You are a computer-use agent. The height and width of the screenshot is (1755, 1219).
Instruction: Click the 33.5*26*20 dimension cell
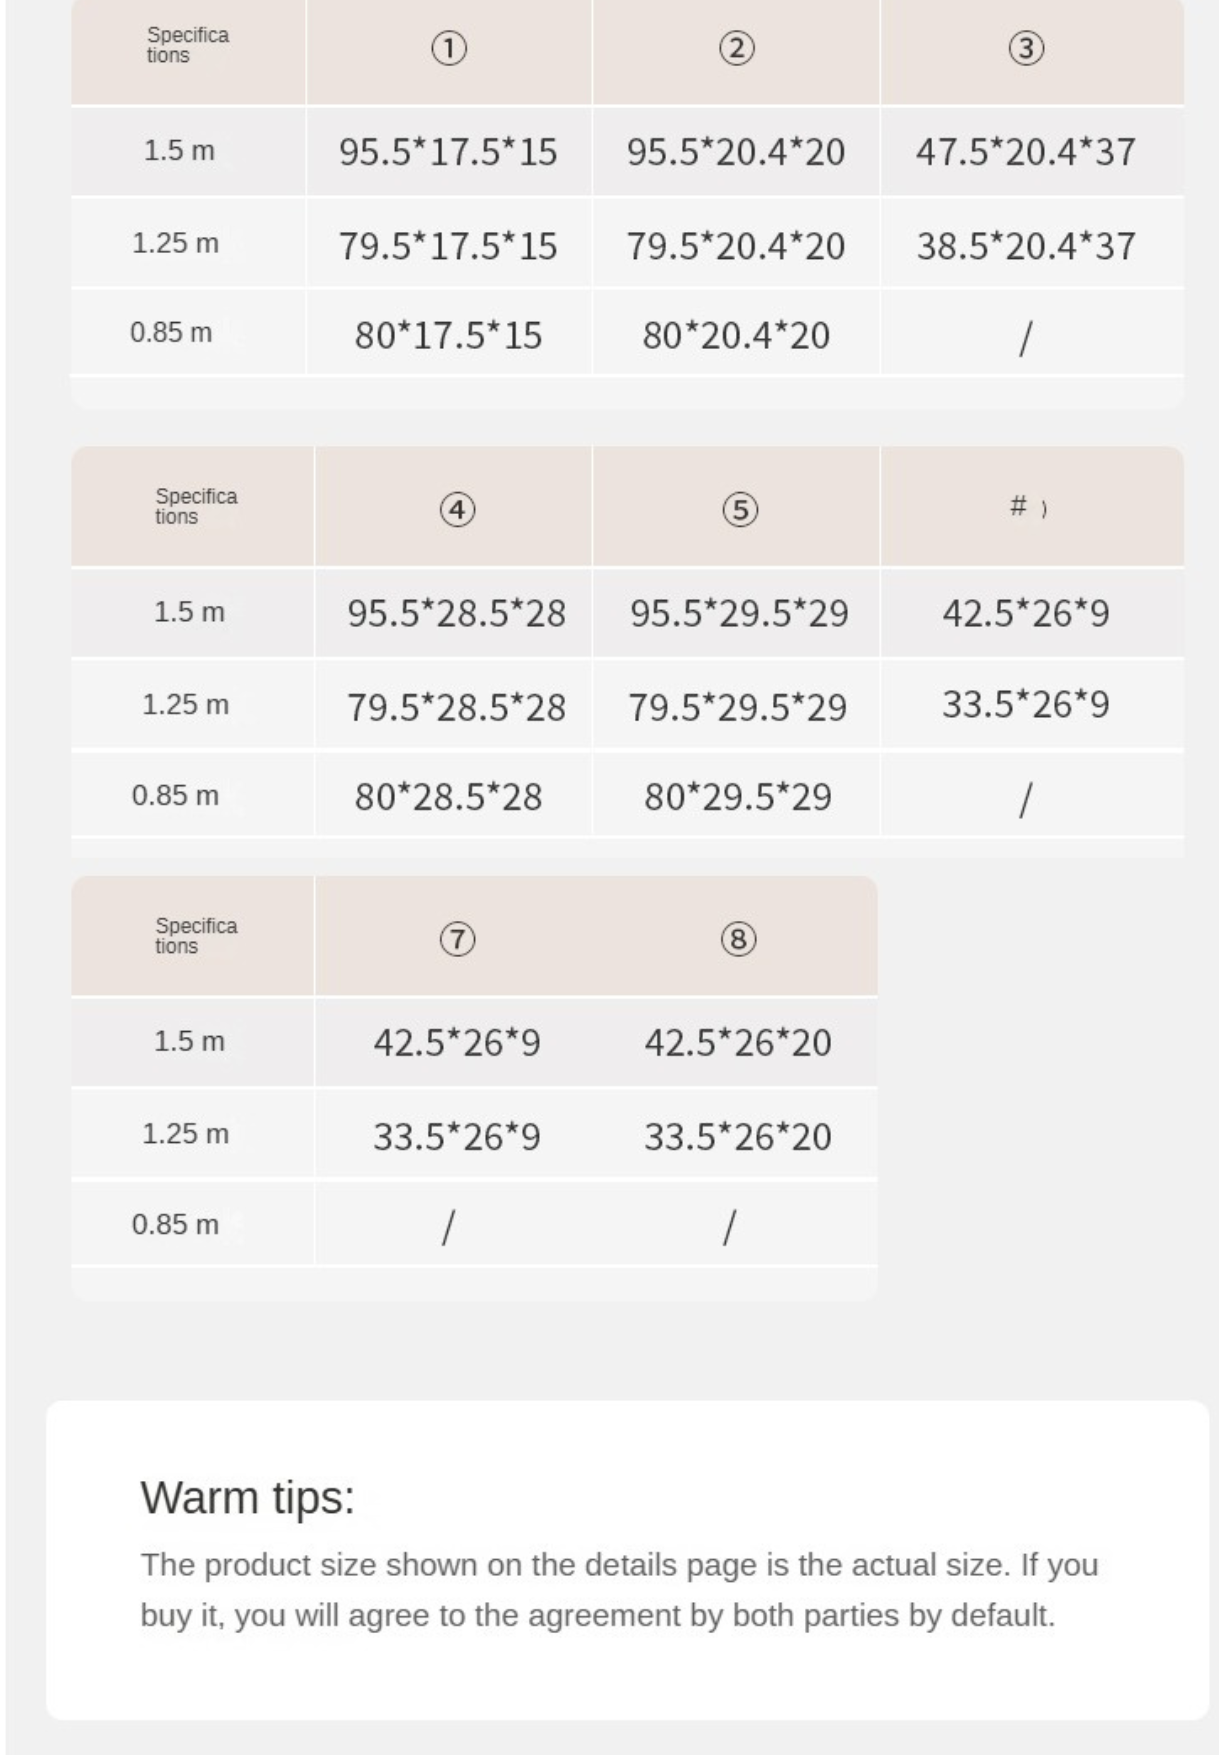click(x=738, y=1137)
